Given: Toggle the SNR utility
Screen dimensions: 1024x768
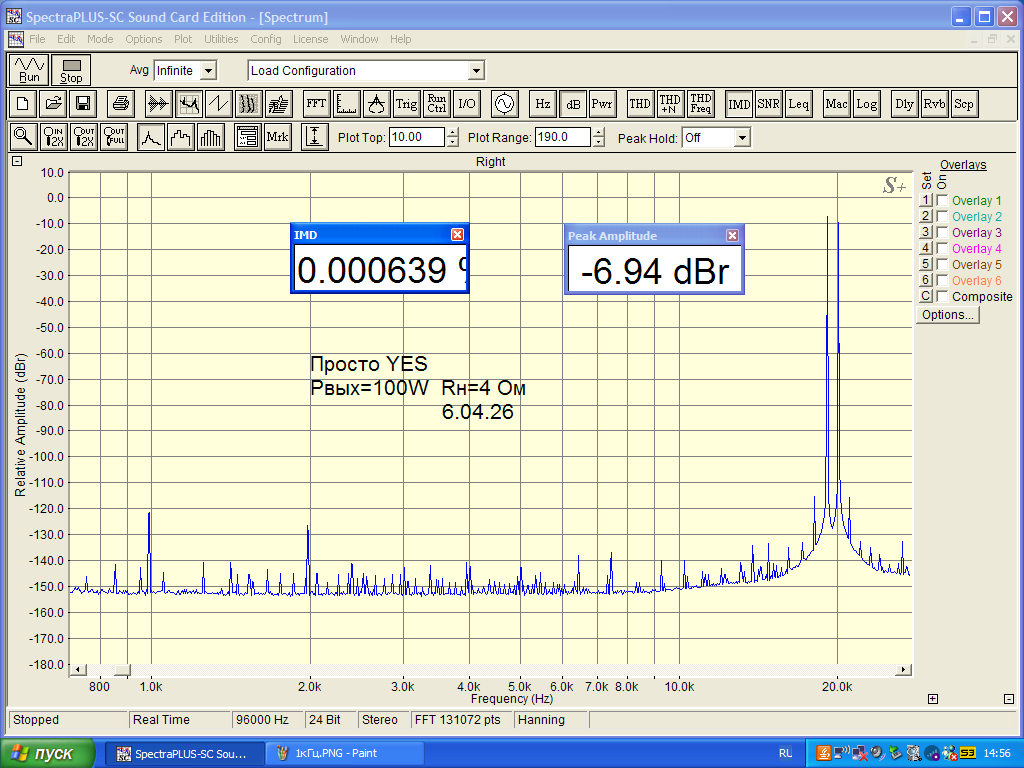Looking at the screenshot, I should click(768, 104).
